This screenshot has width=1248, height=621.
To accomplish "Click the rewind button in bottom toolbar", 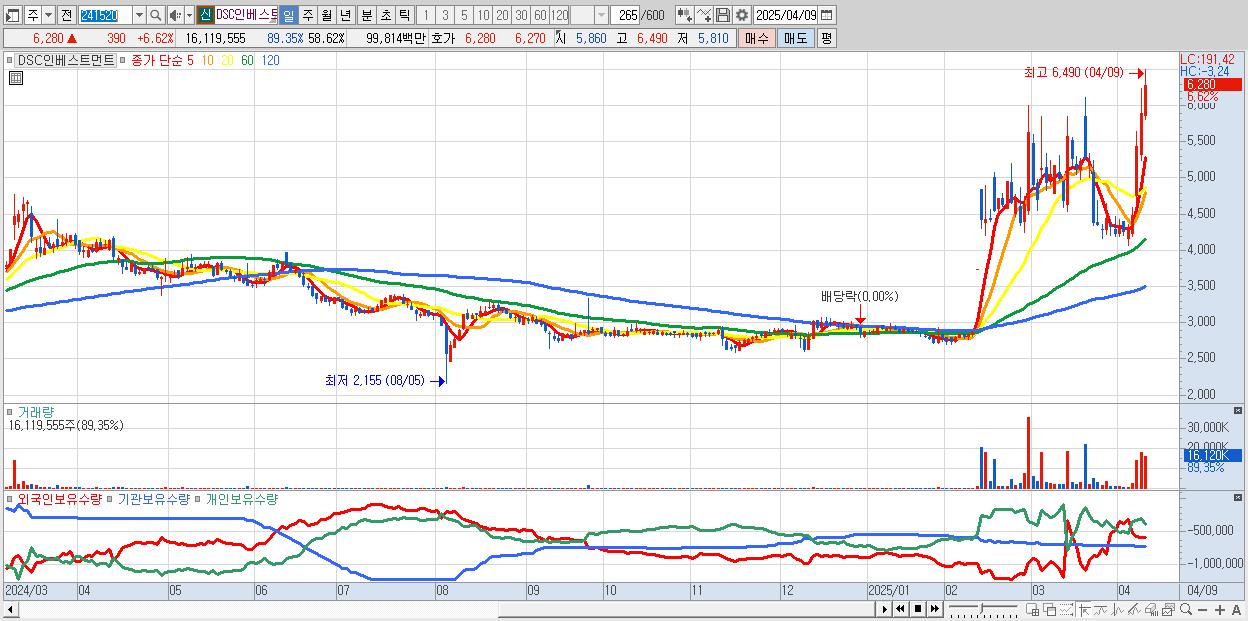I will (901, 609).
